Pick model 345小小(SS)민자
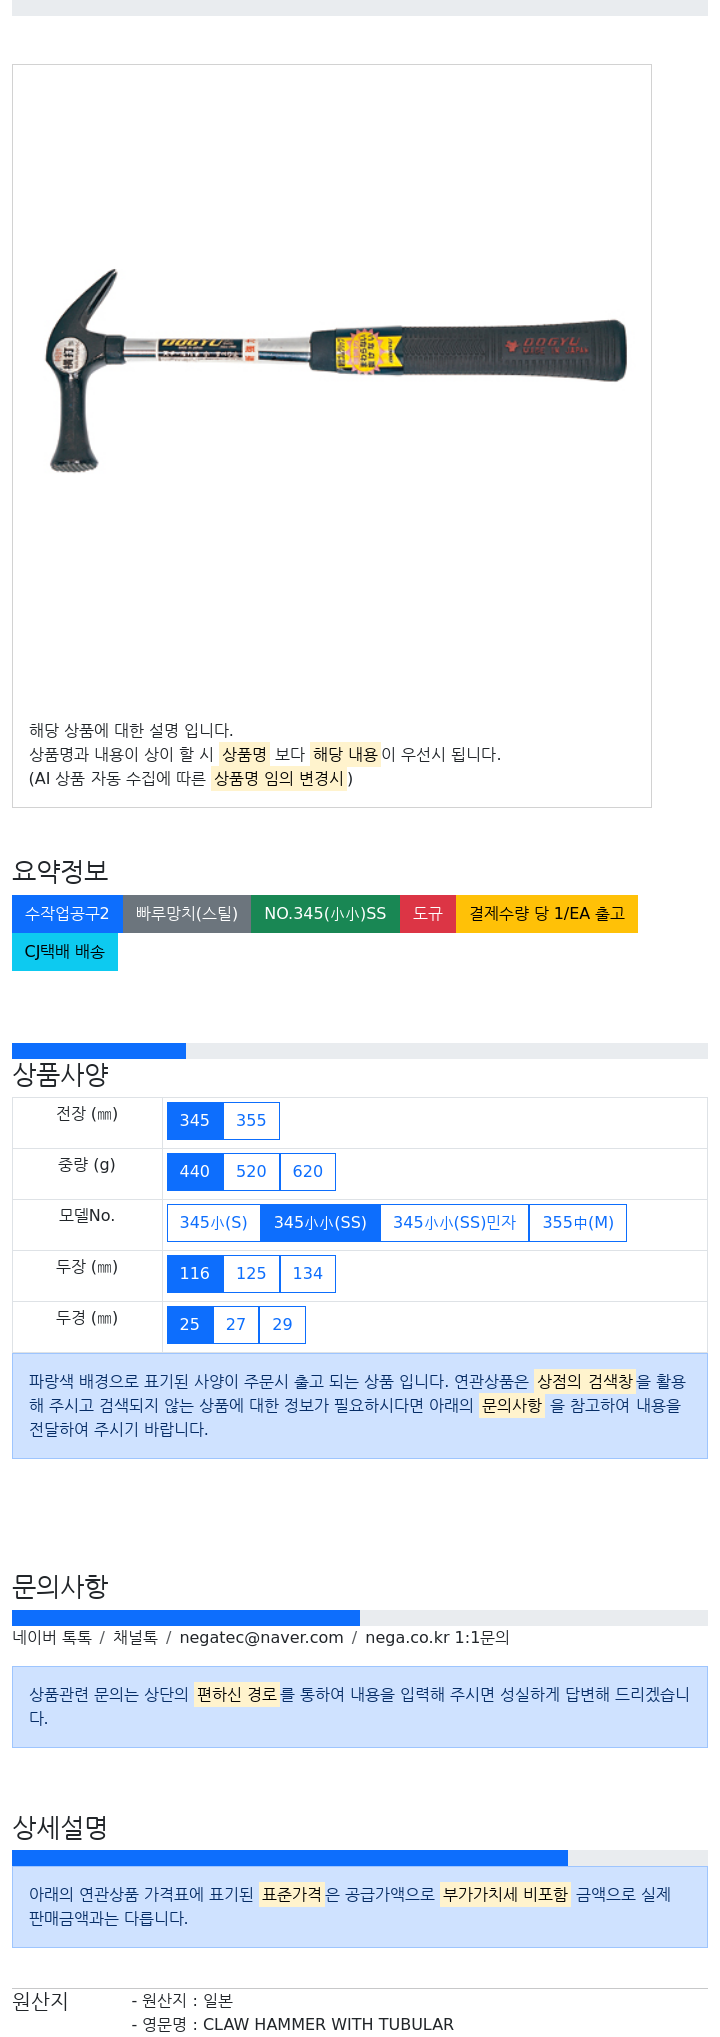Screen dimensions: 720x2037 click(x=455, y=1223)
